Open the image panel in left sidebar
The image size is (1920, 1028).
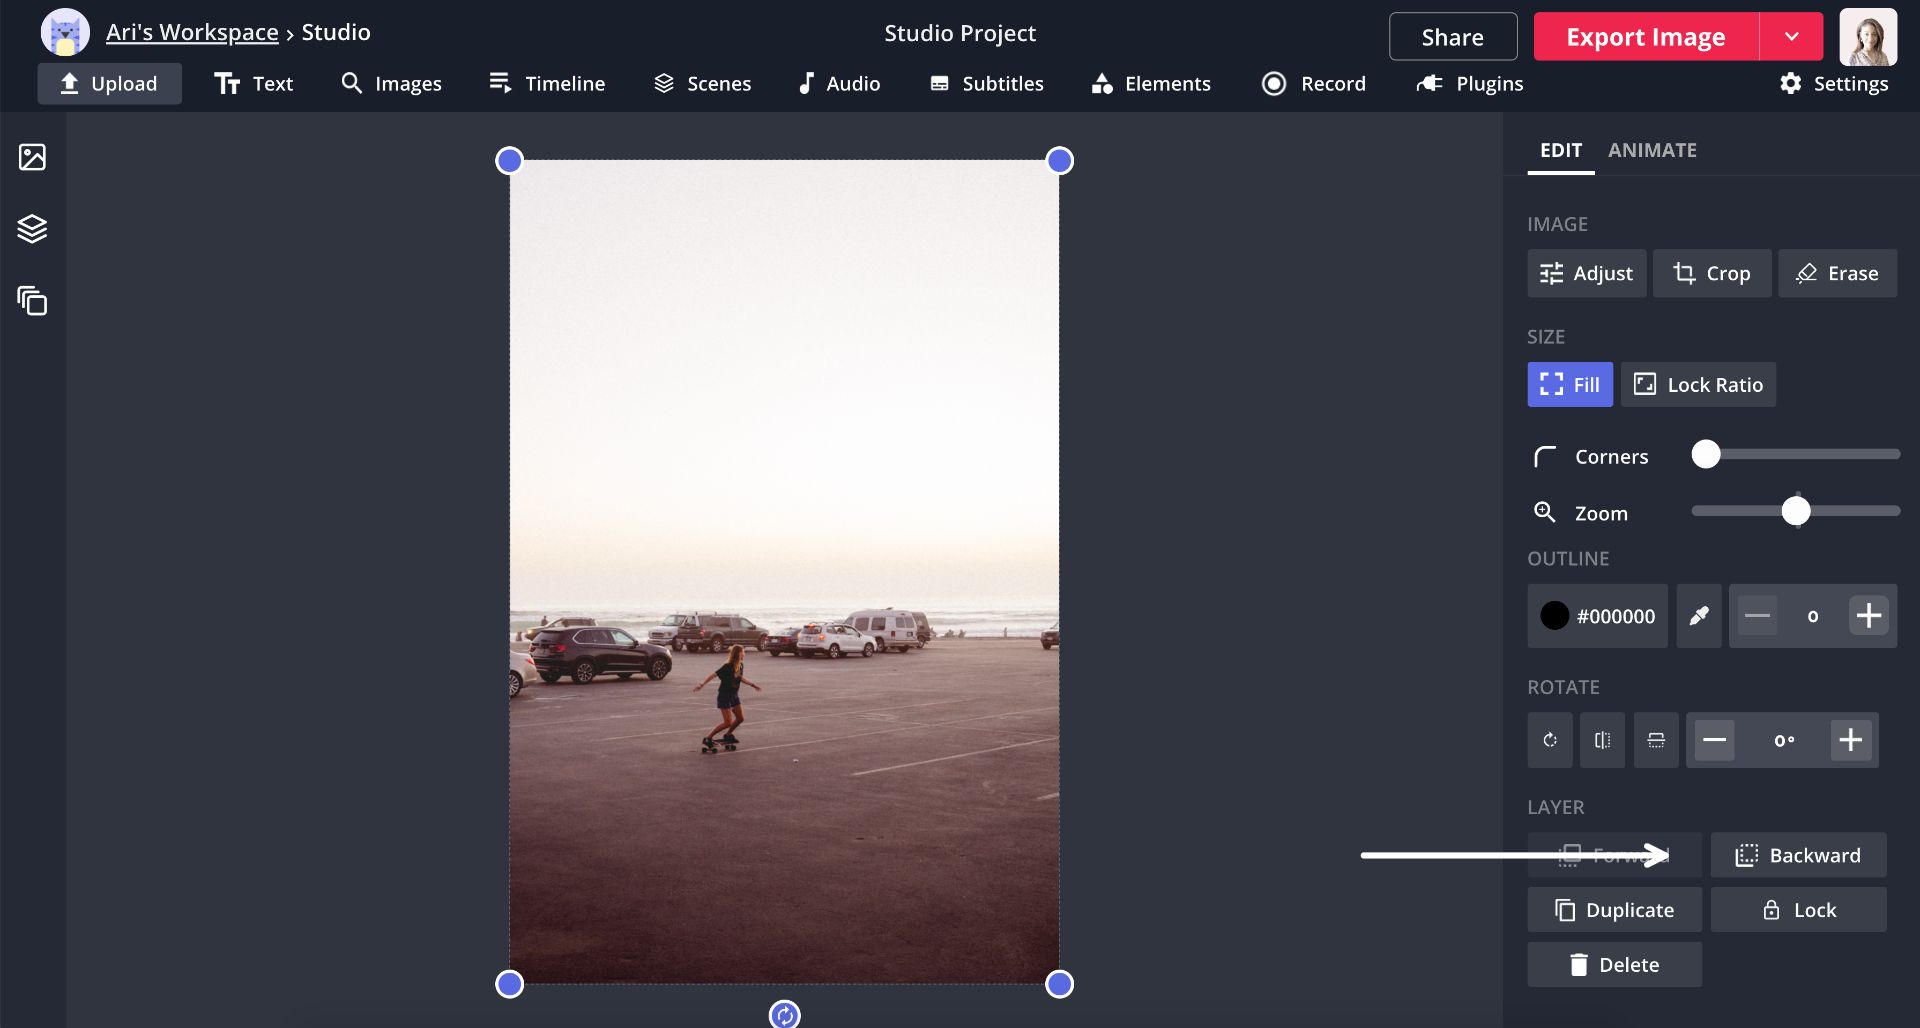pyautogui.click(x=32, y=157)
